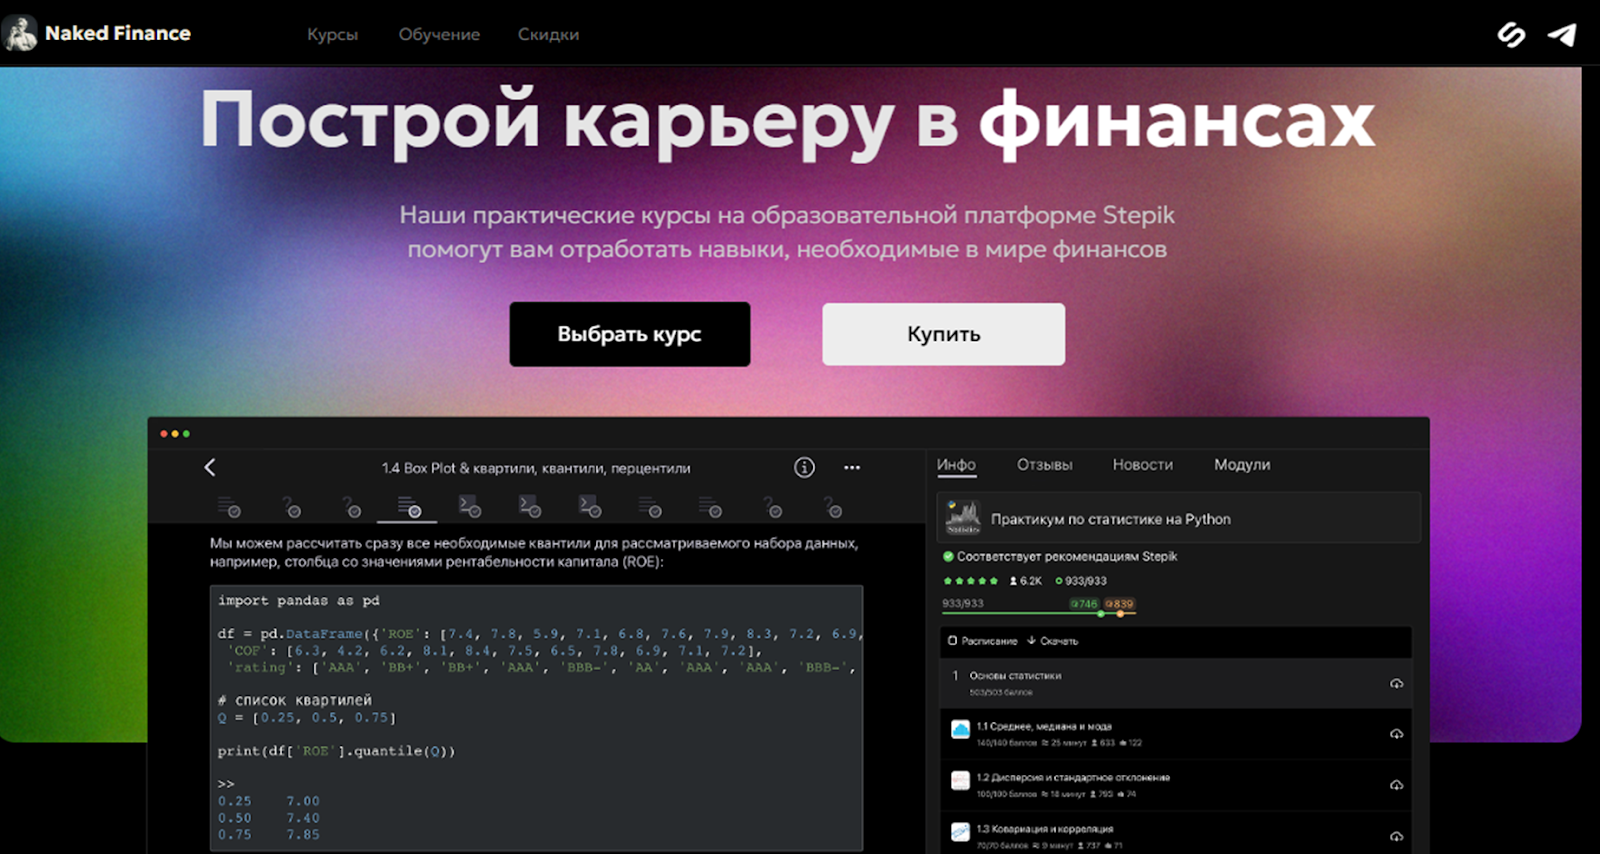Click the import pandas as pd code line
This screenshot has height=854, width=1600.
point(298,600)
